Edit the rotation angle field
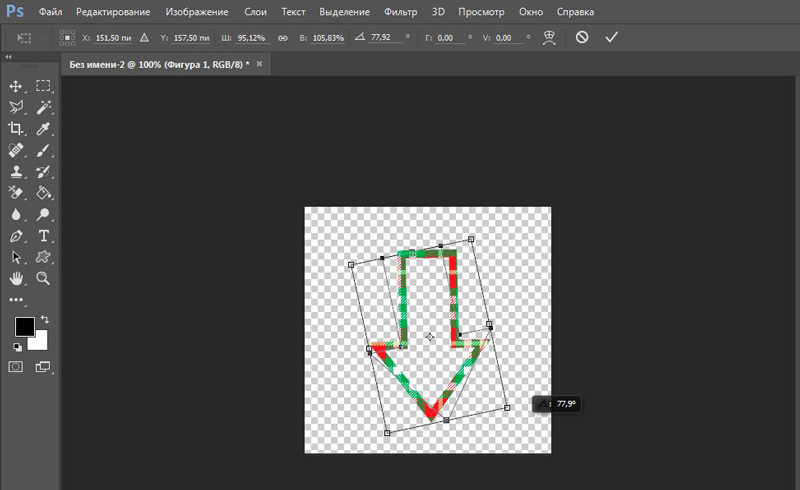Image resolution: width=800 pixels, height=490 pixels. pos(386,37)
